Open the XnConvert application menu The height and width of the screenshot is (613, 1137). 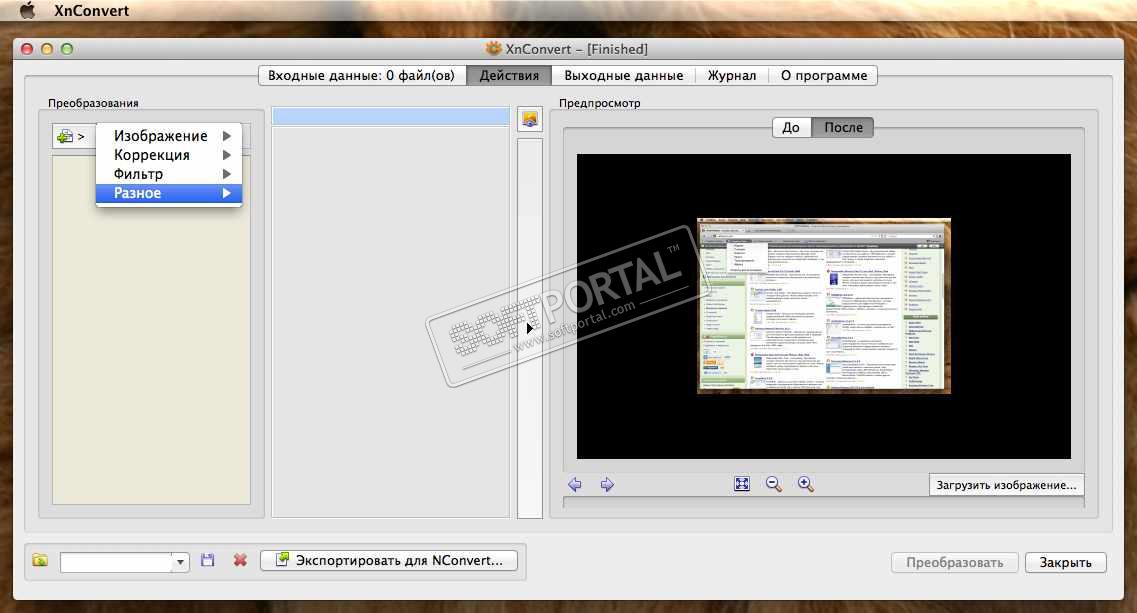(91, 10)
